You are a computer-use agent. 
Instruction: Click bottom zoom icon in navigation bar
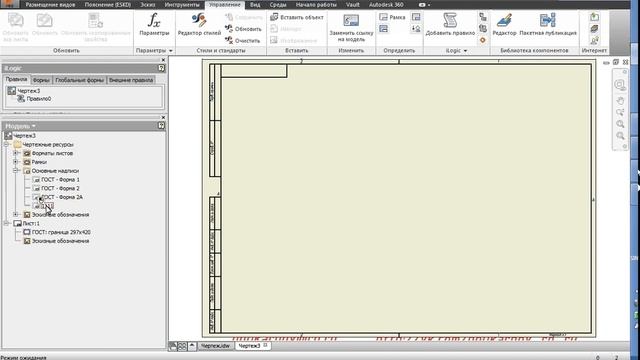pyautogui.click(x=620, y=136)
